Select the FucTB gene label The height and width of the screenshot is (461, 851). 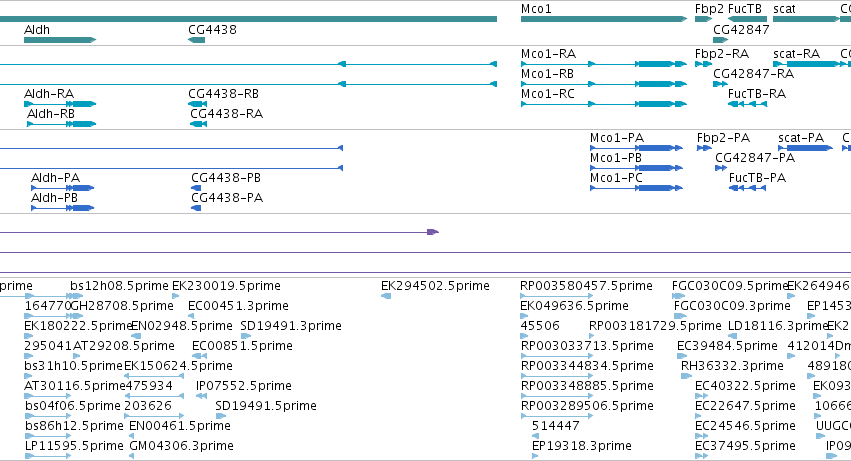pyautogui.click(x=745, y=9)
